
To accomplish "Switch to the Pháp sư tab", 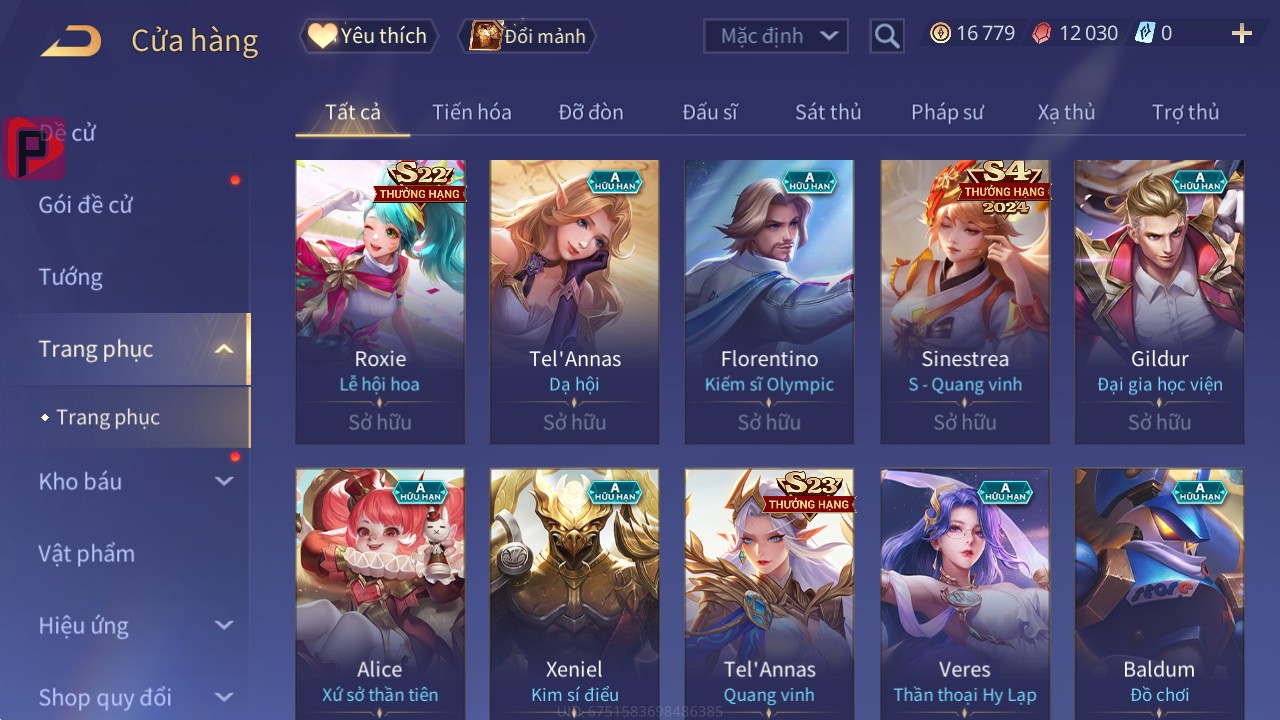I will click(x=947, y=112).
